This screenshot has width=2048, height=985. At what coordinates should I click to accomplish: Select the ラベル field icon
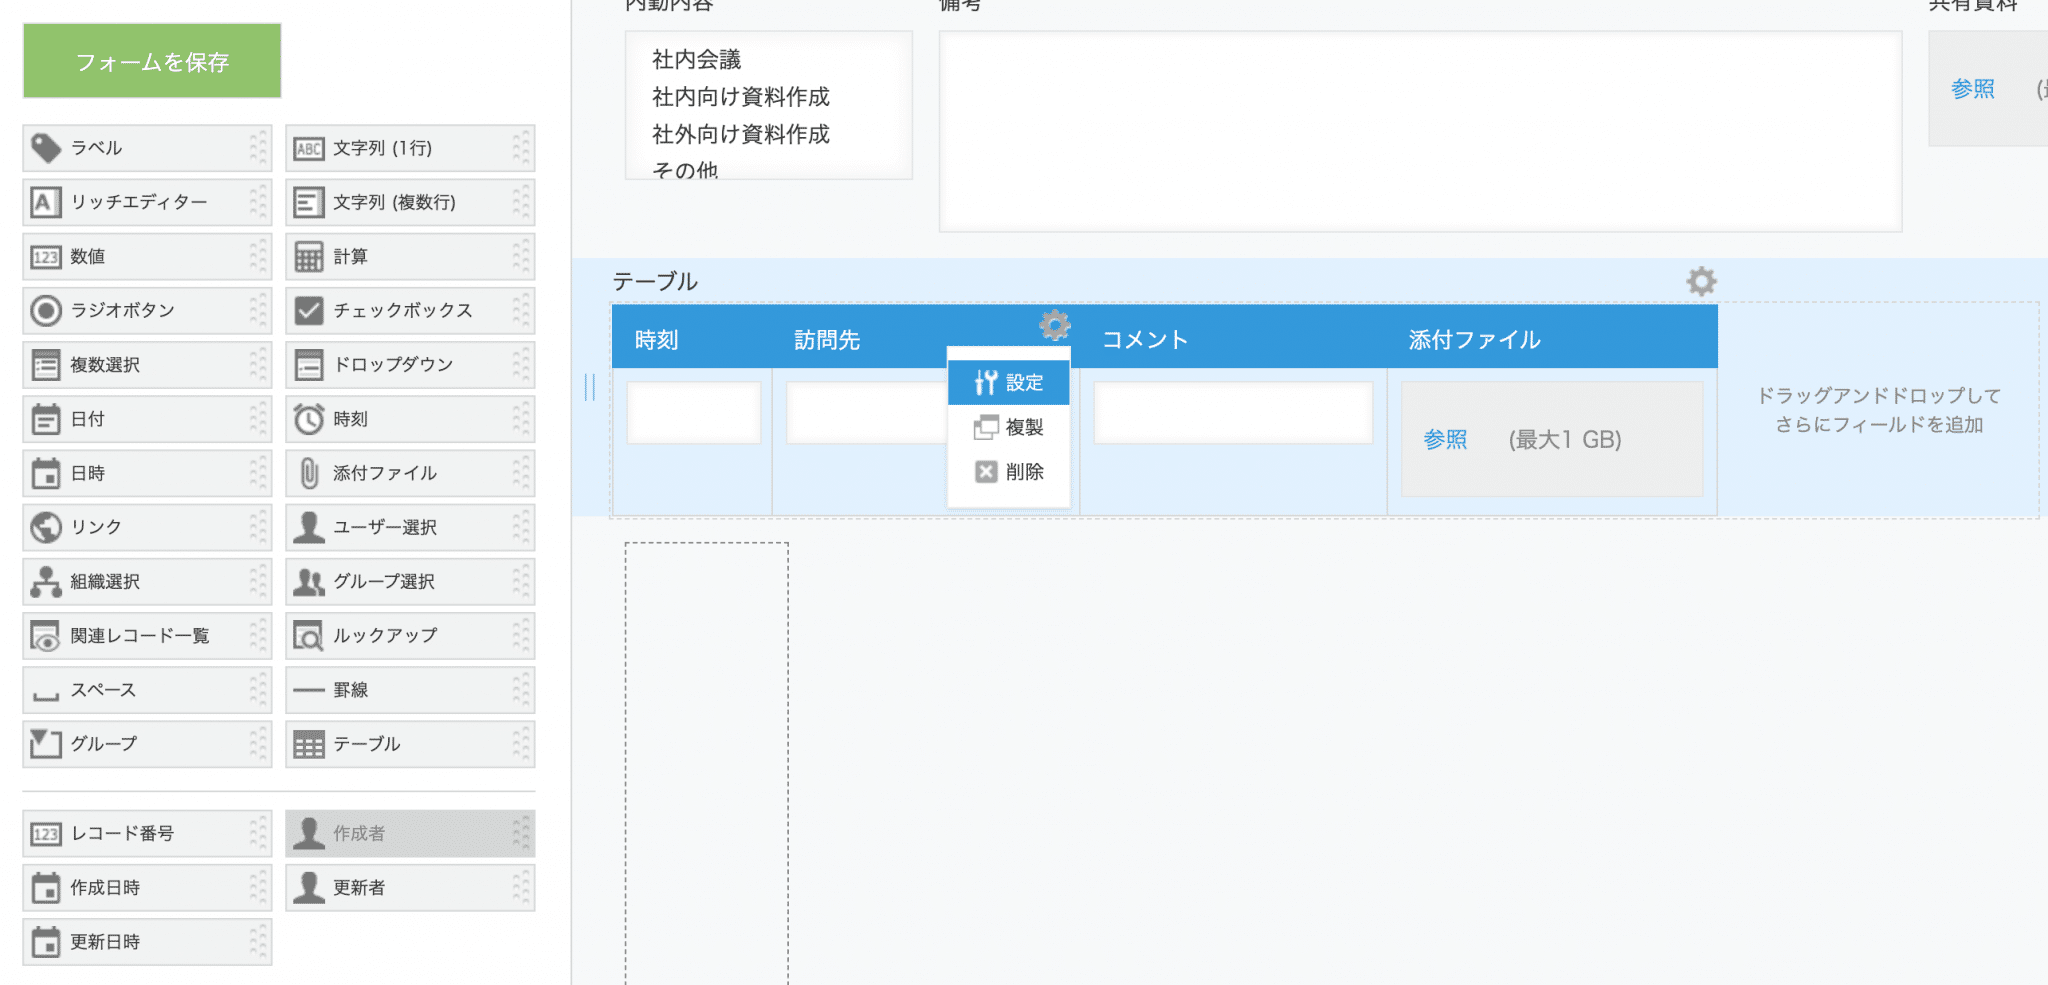[x=46, y=148]
